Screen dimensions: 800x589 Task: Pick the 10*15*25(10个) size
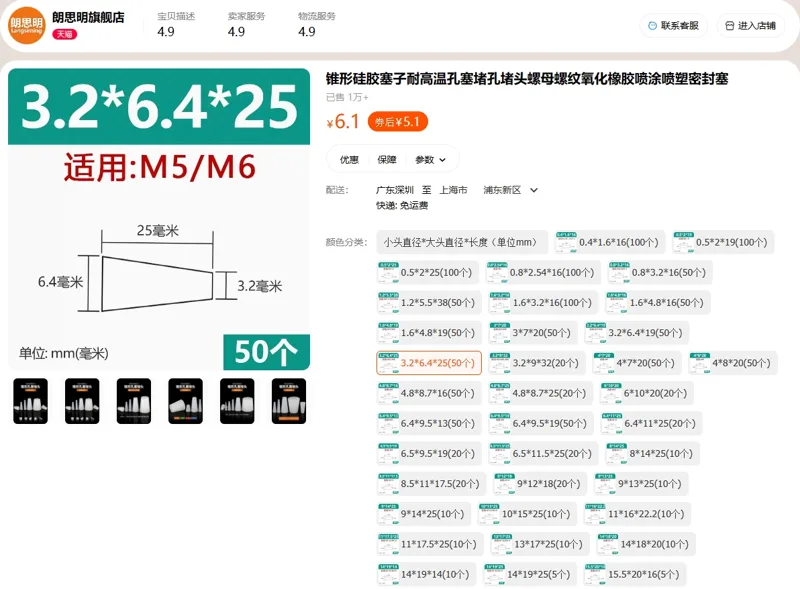(528, 513)
